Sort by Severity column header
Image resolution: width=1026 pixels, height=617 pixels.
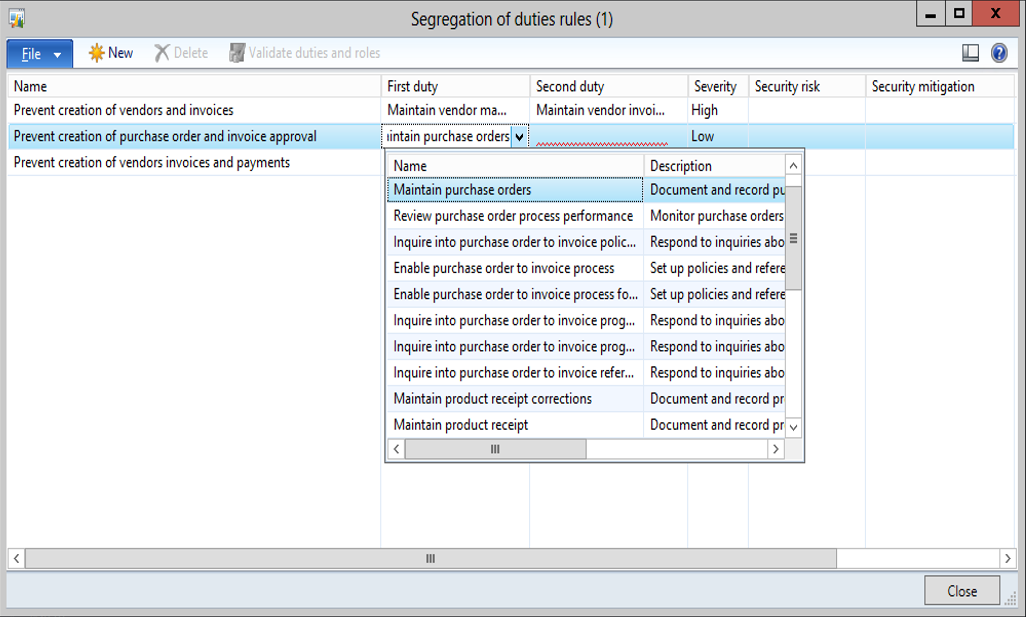tap(715, 87)
